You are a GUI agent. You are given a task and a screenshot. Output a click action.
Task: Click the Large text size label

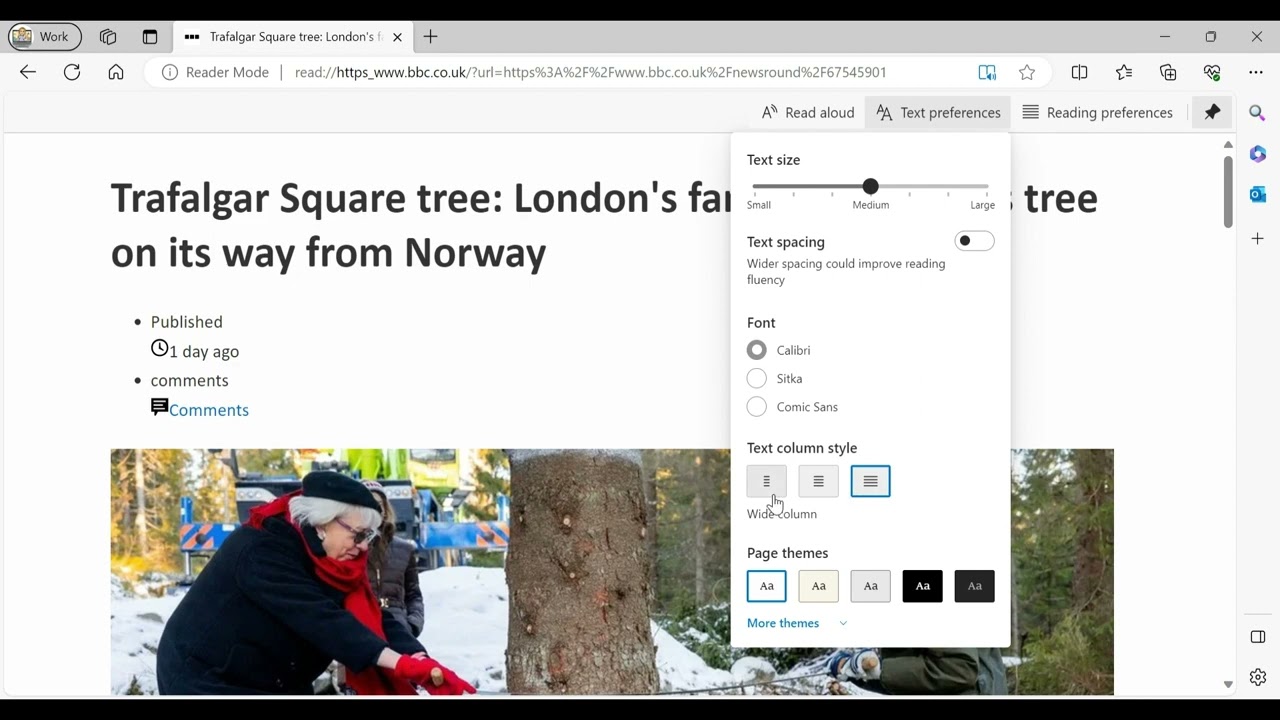click(982, 205)
